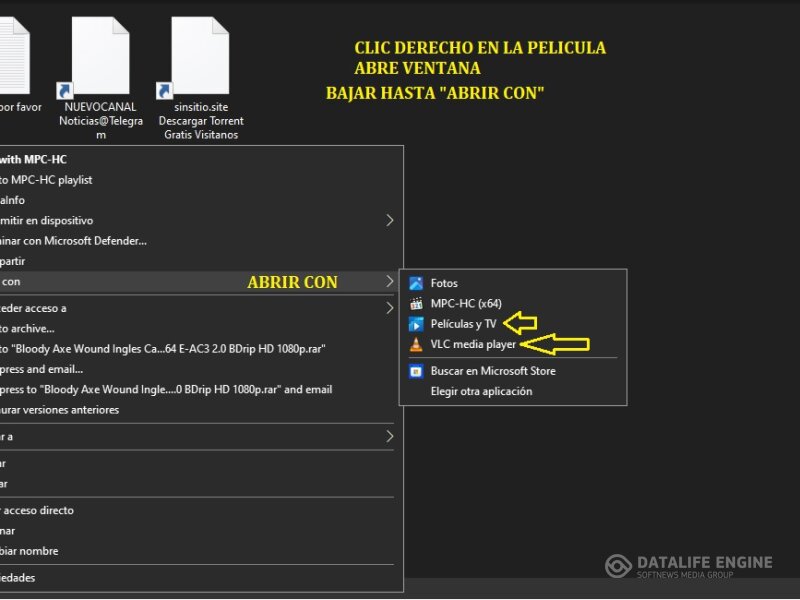The image size is (800, 600).
Task: Expand the 'Enviar a' submenu arrow
Action: point(390,437)
